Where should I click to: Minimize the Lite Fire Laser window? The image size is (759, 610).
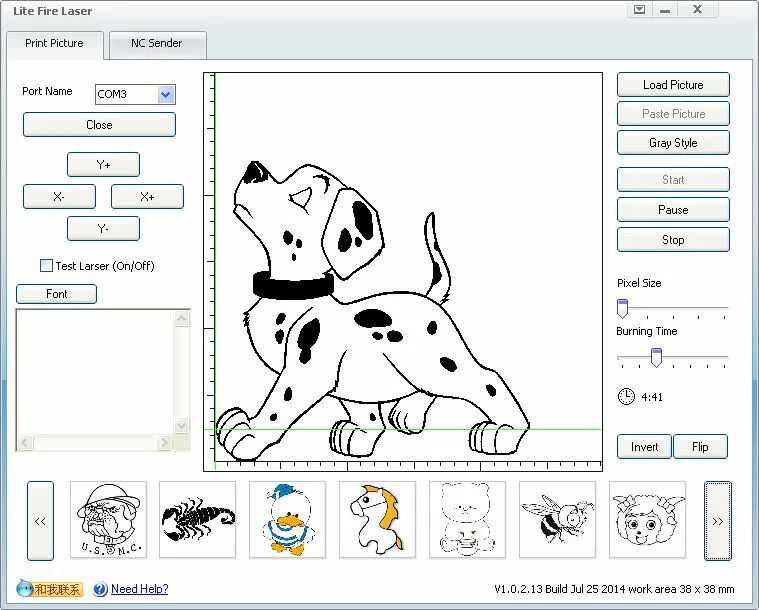click(x=665, y=10)
